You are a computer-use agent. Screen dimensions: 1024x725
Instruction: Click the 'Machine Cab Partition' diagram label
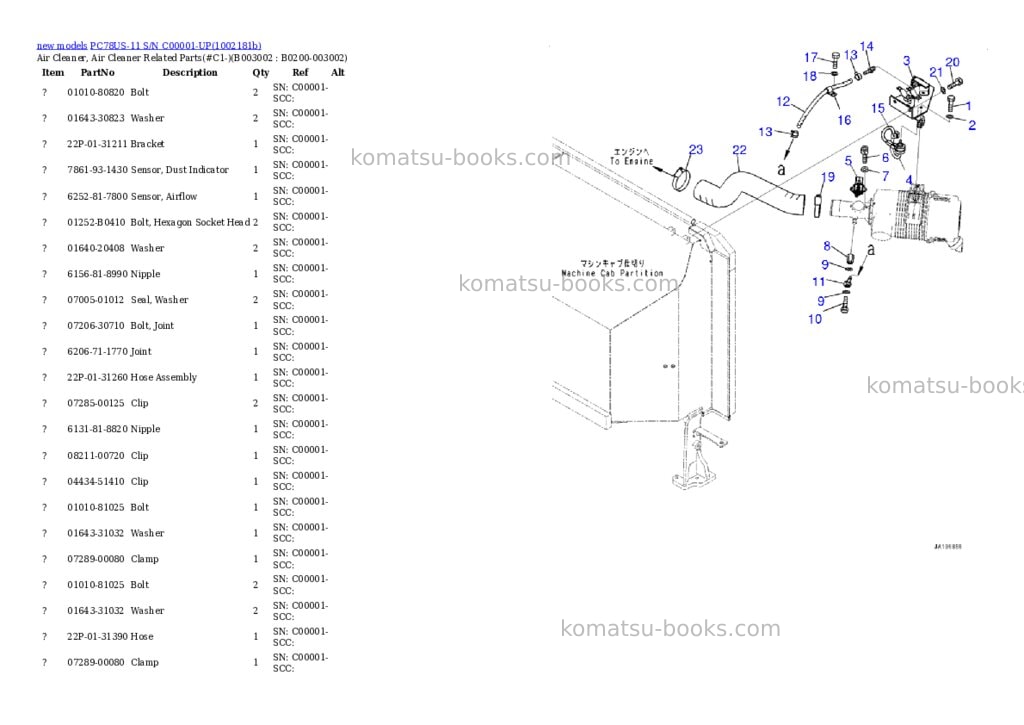pos(612,274)
